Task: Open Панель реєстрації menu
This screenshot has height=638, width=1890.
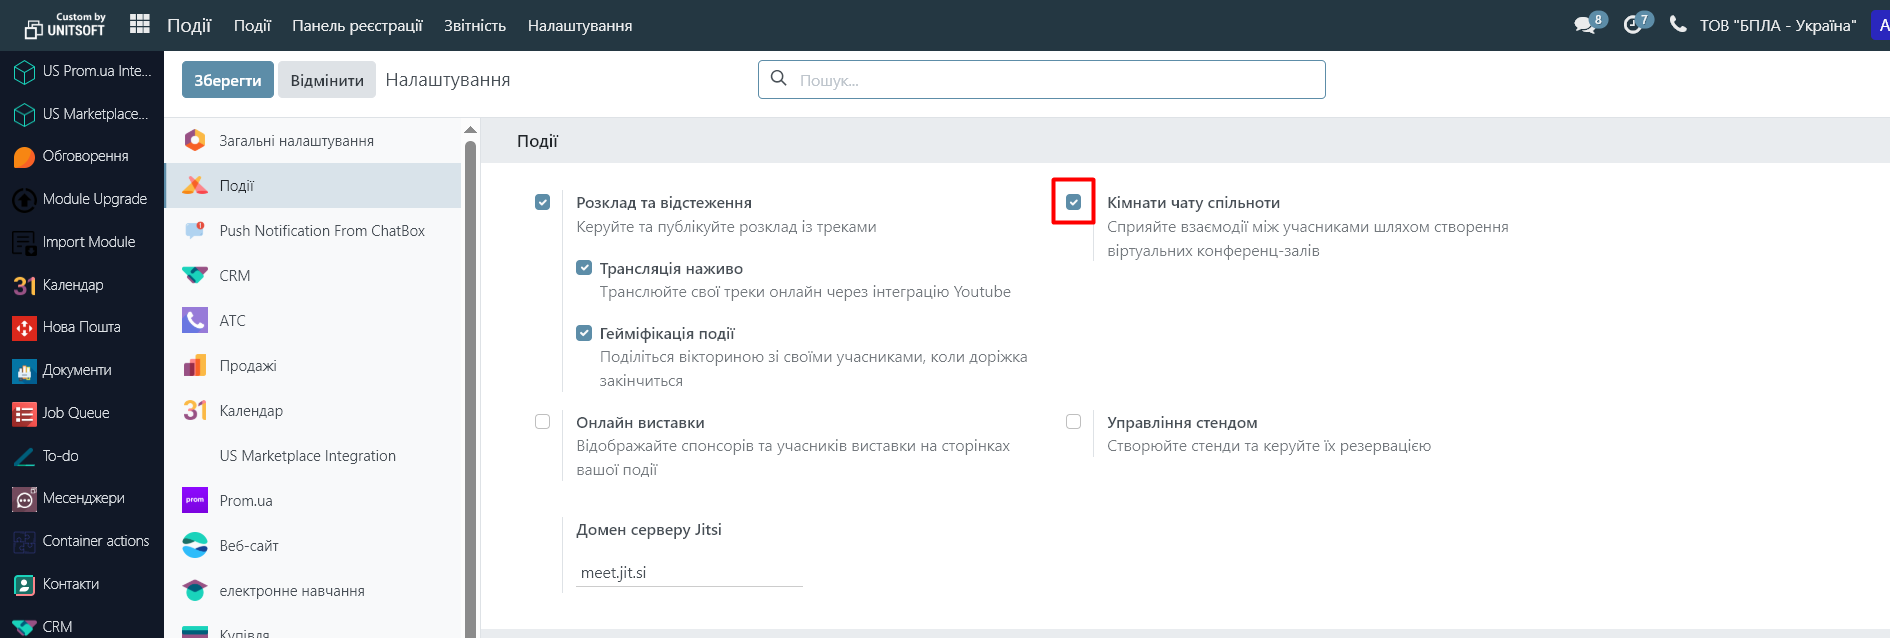Action: point(357,26)
